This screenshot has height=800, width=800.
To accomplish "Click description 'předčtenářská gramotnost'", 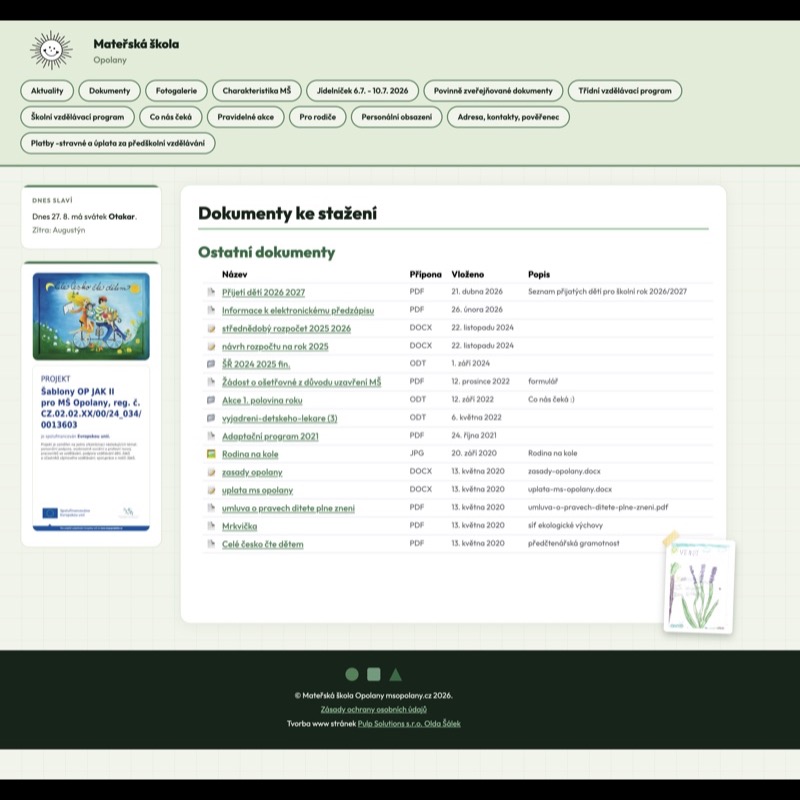I will click(573, 543).
